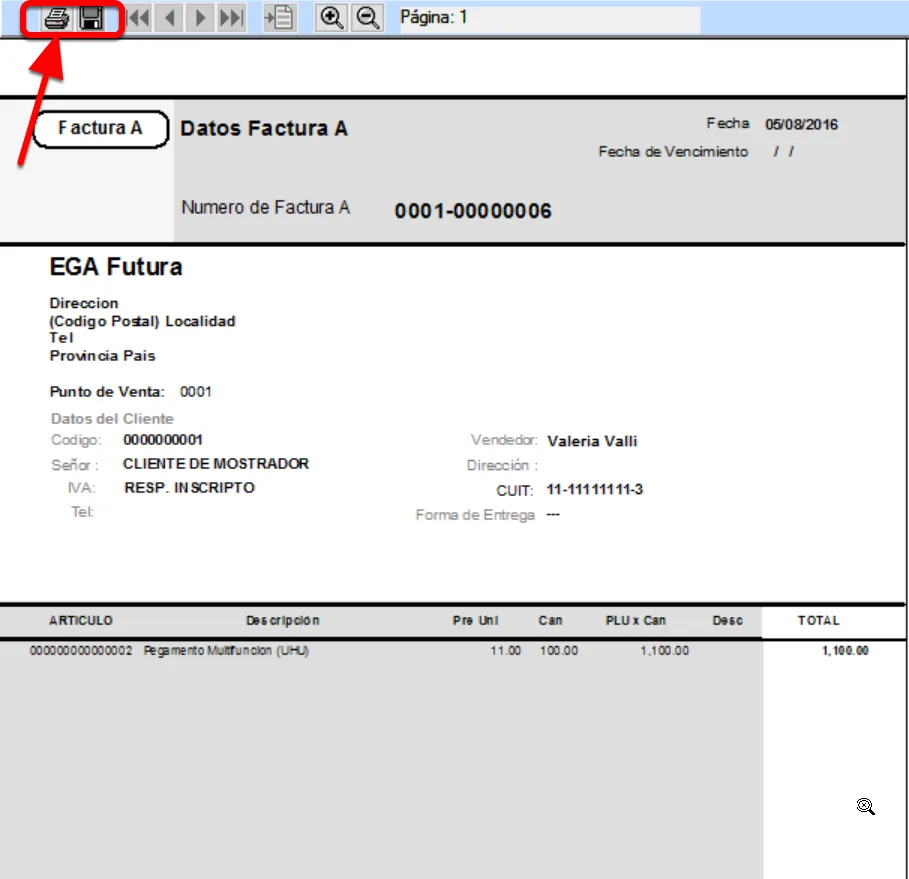Click the 'Fecha de Vencimiento' label
This screenshot has height=879, width=909.
coord(673,151)
